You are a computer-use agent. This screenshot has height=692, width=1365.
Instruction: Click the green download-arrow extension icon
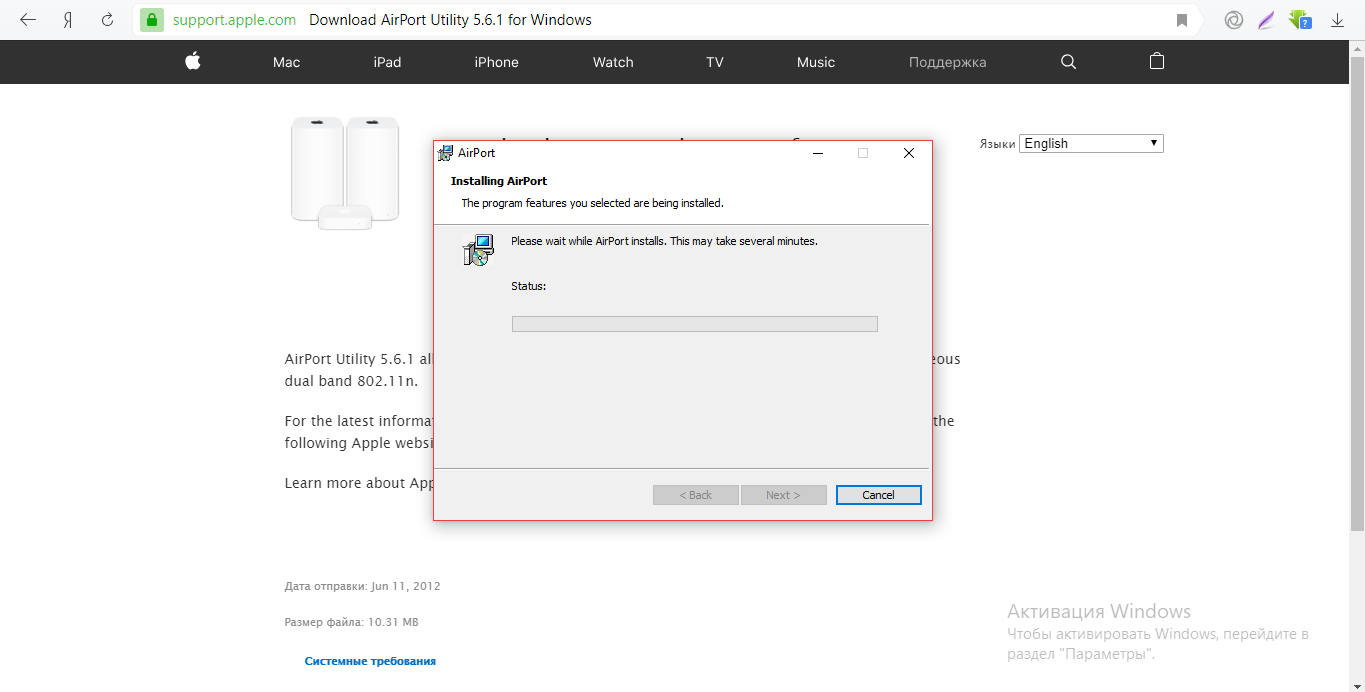tap(1299, 20)
